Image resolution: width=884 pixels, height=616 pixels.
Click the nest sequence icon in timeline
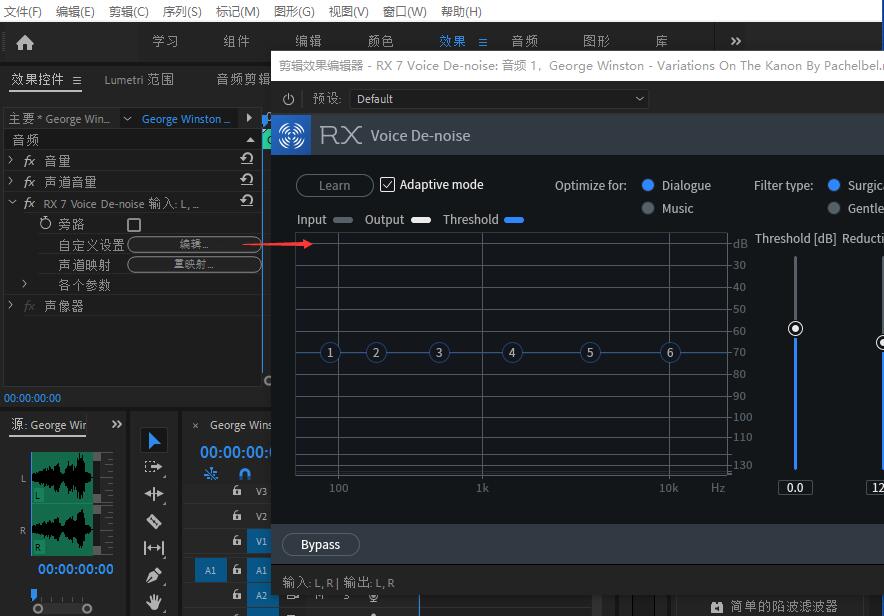click(x=211, y=473)
